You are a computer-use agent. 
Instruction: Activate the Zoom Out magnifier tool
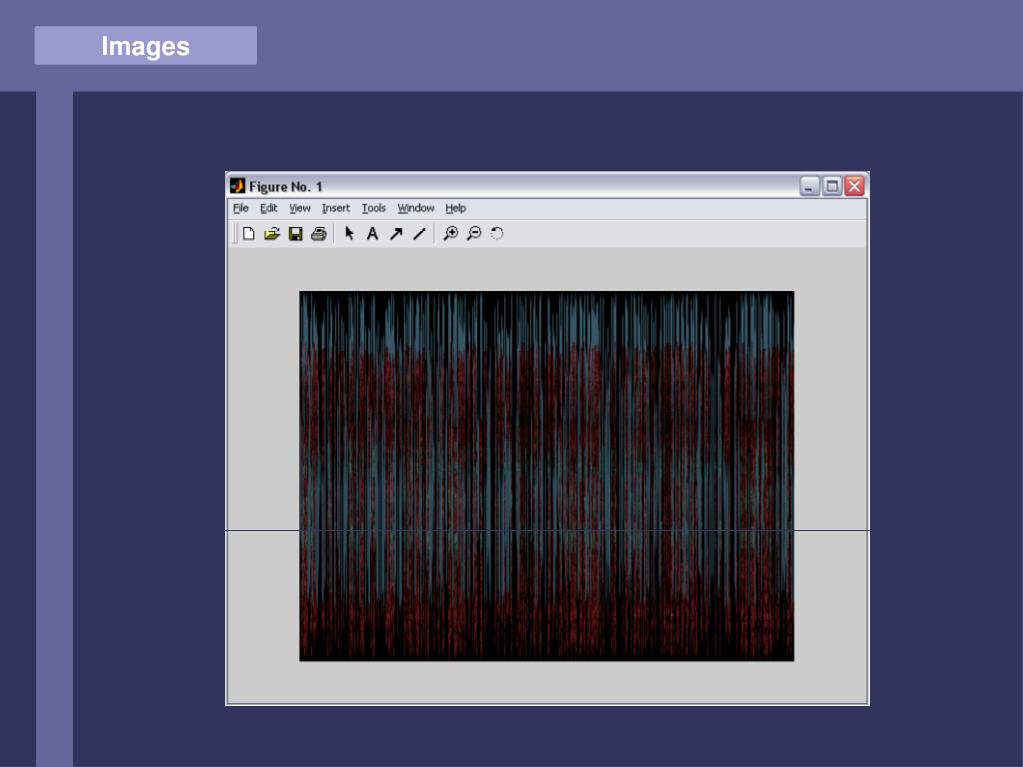click(474, 233)
